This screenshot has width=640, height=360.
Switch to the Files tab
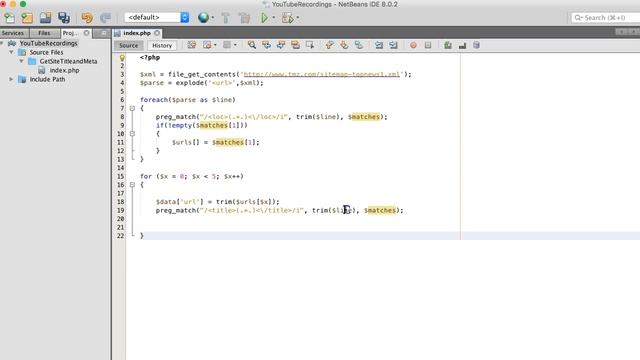pos(44,33)
